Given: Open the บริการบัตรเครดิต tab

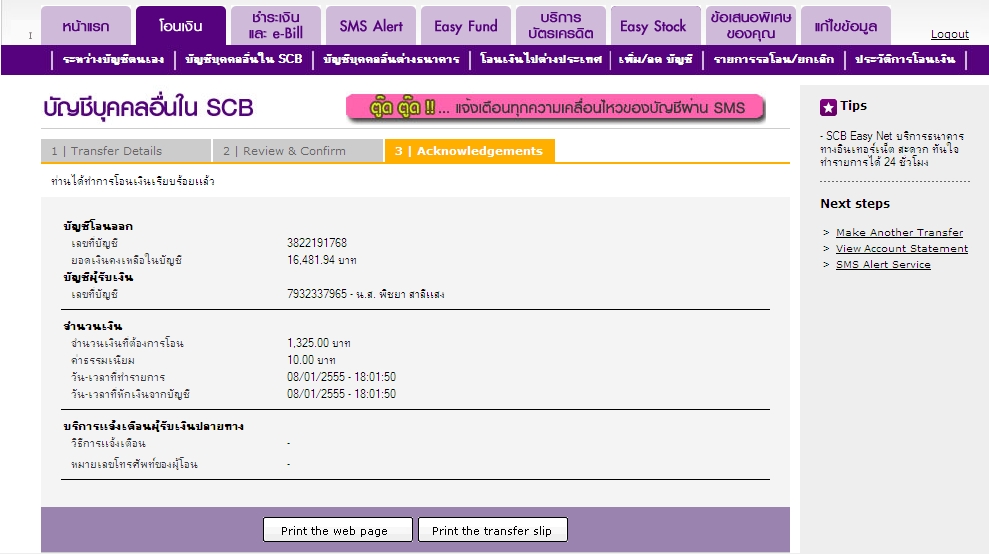Looking at the screenshot, I should (x=561, y=26).
